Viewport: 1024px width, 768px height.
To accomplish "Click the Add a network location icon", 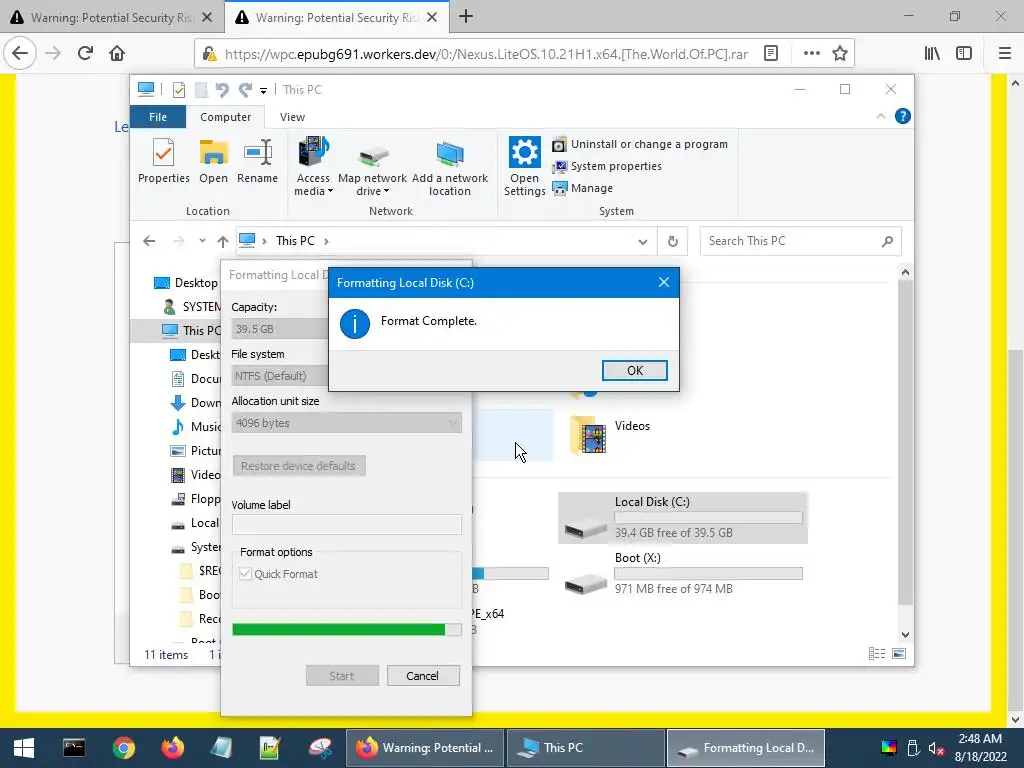I will click(449, 167).
